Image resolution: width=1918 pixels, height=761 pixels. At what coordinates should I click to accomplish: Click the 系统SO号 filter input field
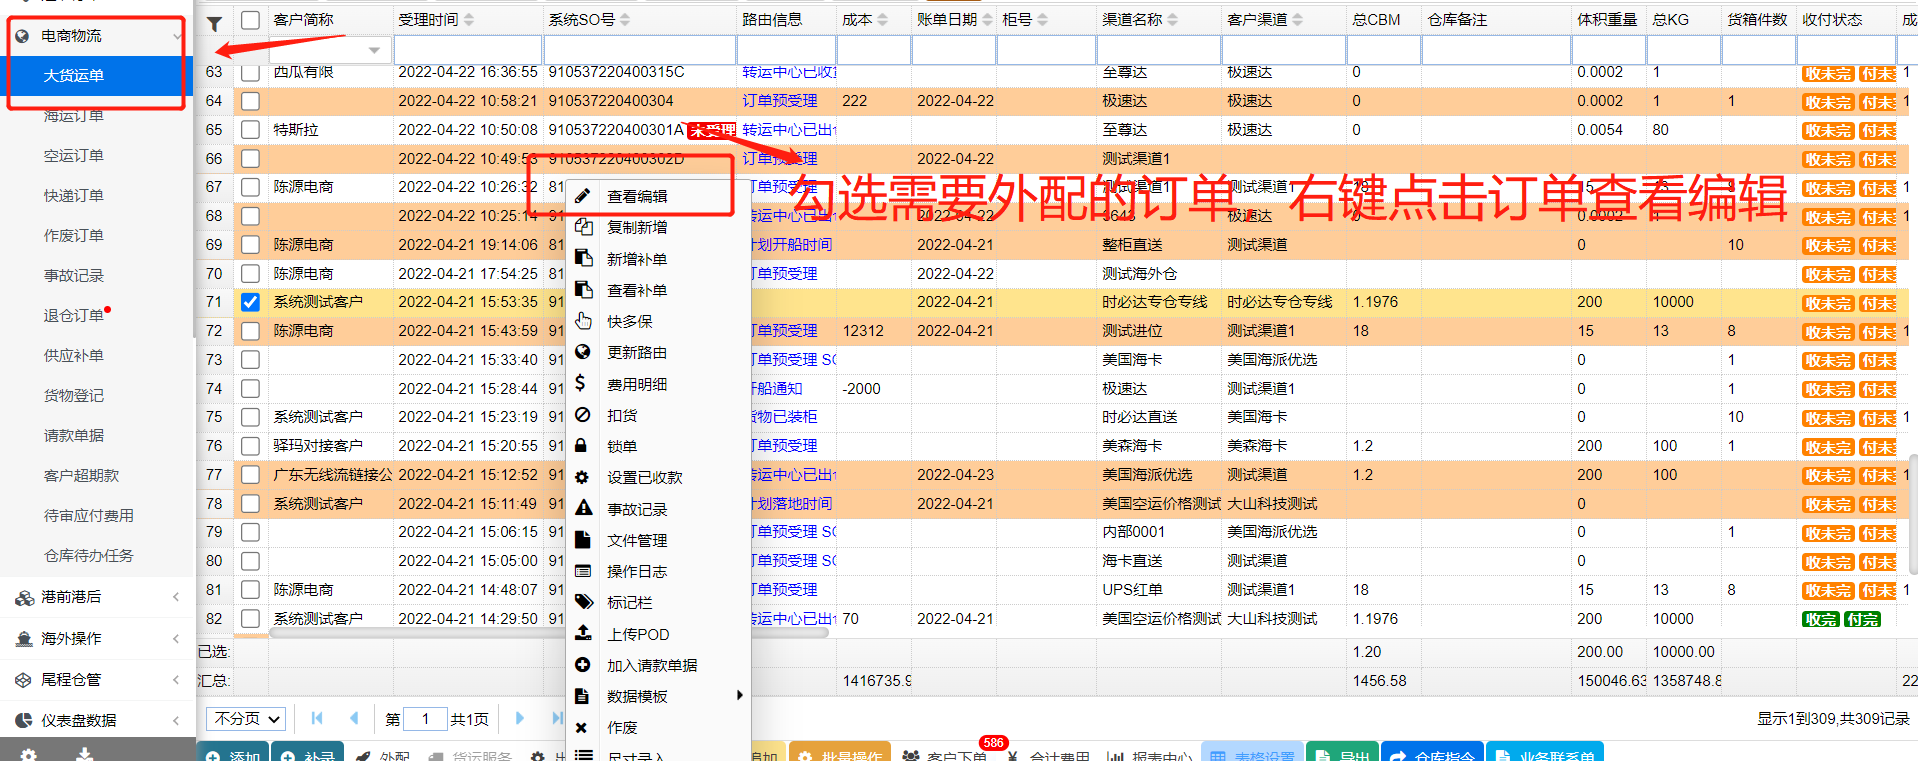tap(640, 50)
